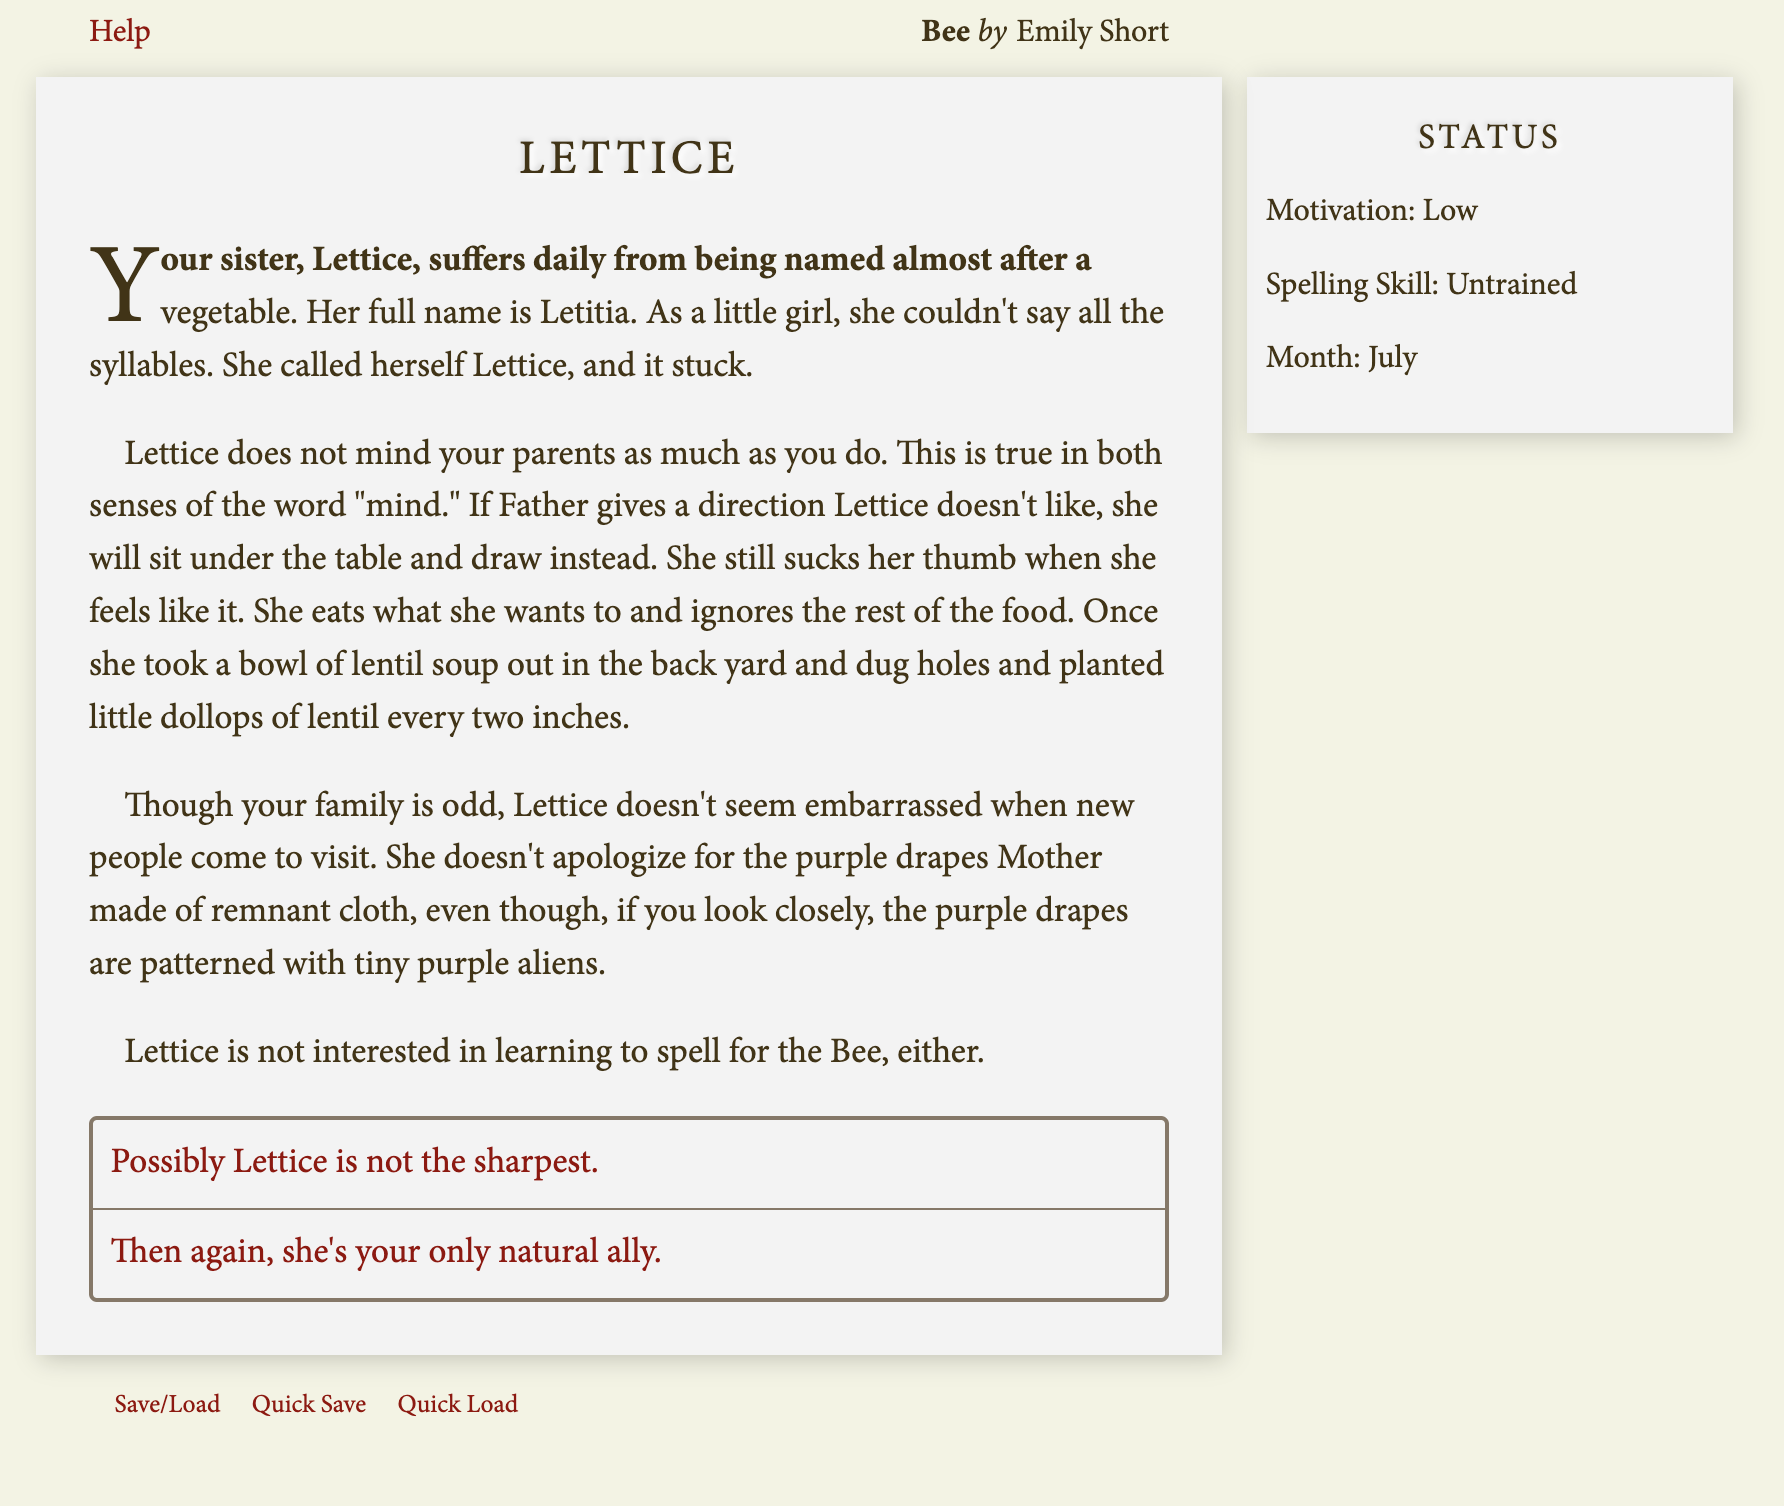The width and height of the screenshot is (1784, 1506).
Task: Click Quick Load
Action: pos(458,1404)
